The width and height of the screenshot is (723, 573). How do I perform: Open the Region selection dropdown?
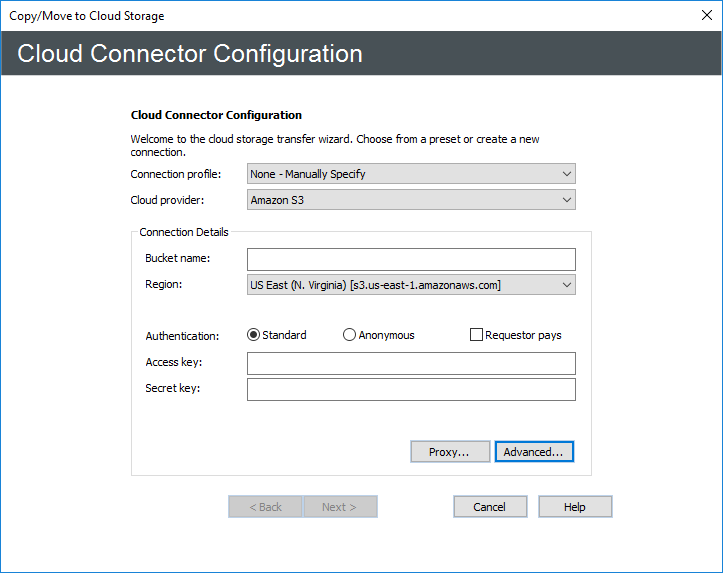tap(411, 285)
